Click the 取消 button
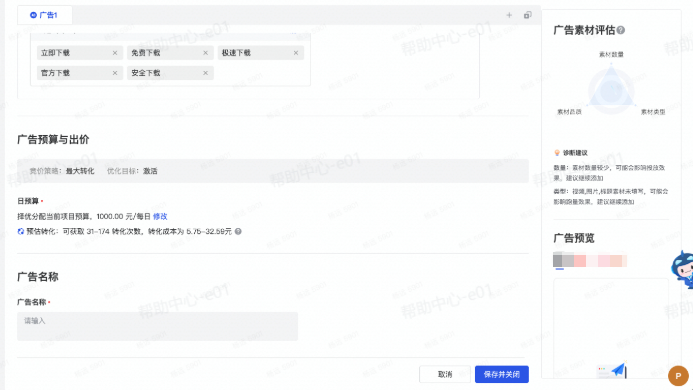Viewport: 693px width, 390px height. click(x=445, y=374)
